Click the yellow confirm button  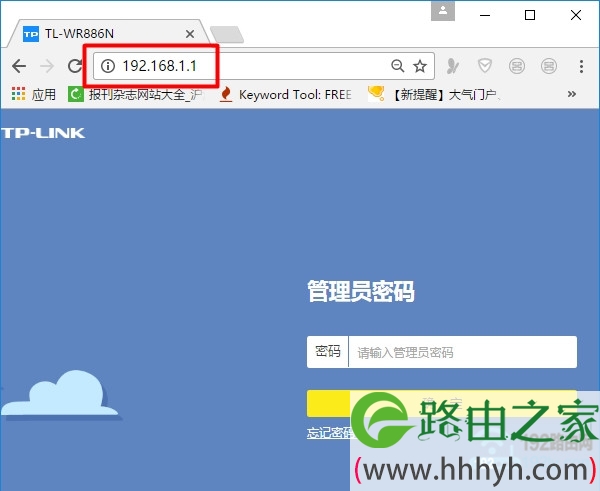pyautogui.click(x=442, y=403)
